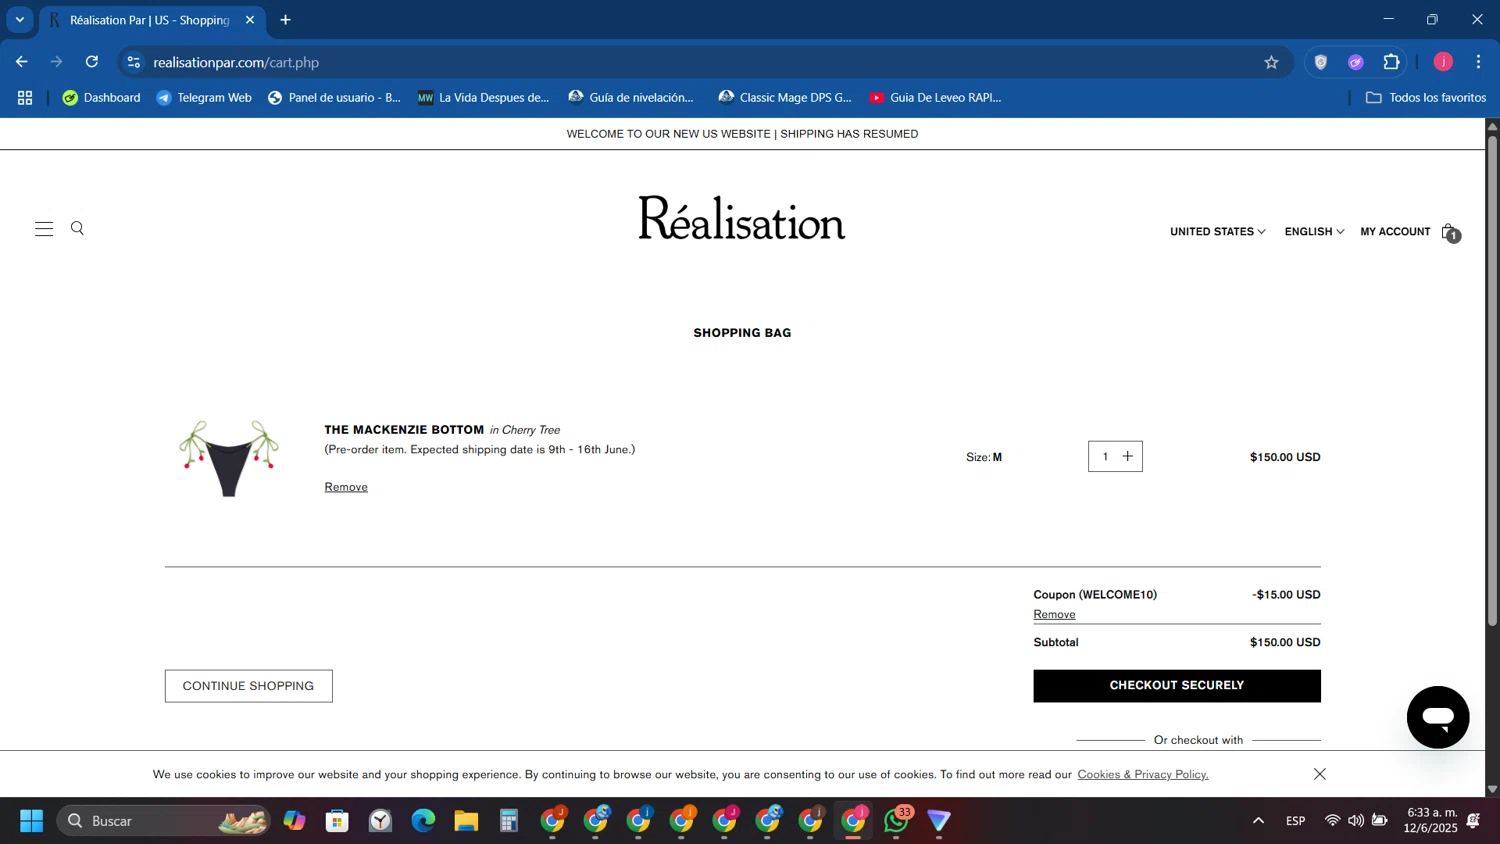Open Telegram Web bookmark
This screenshot has height=844, width=1500.
pyautogui.click(x=204, y=98)
